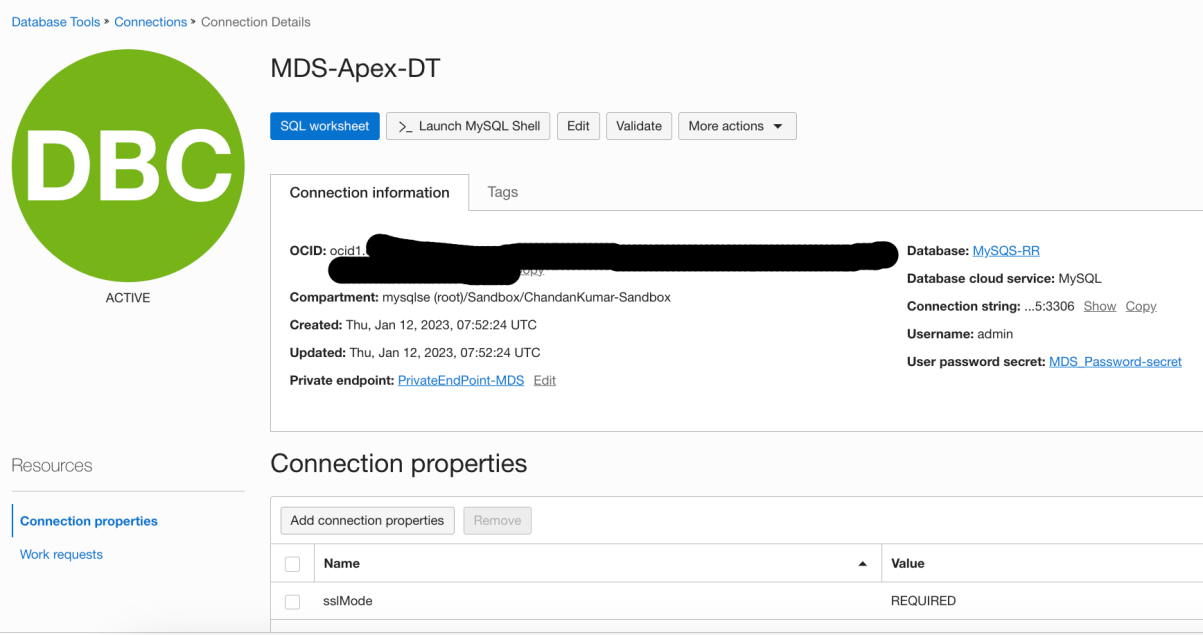Toggle the select-all checkbox in table header
This screenshot has height=635, width=1203.
point(292,564)
